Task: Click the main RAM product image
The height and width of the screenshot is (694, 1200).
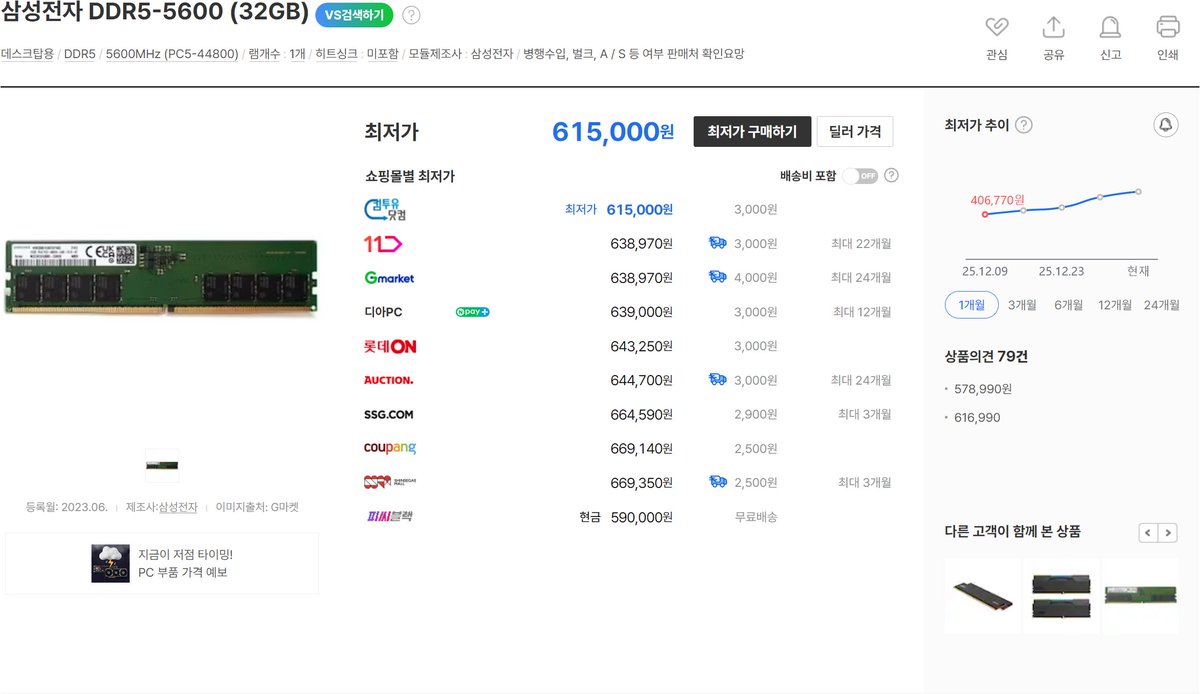Action: 162,277
